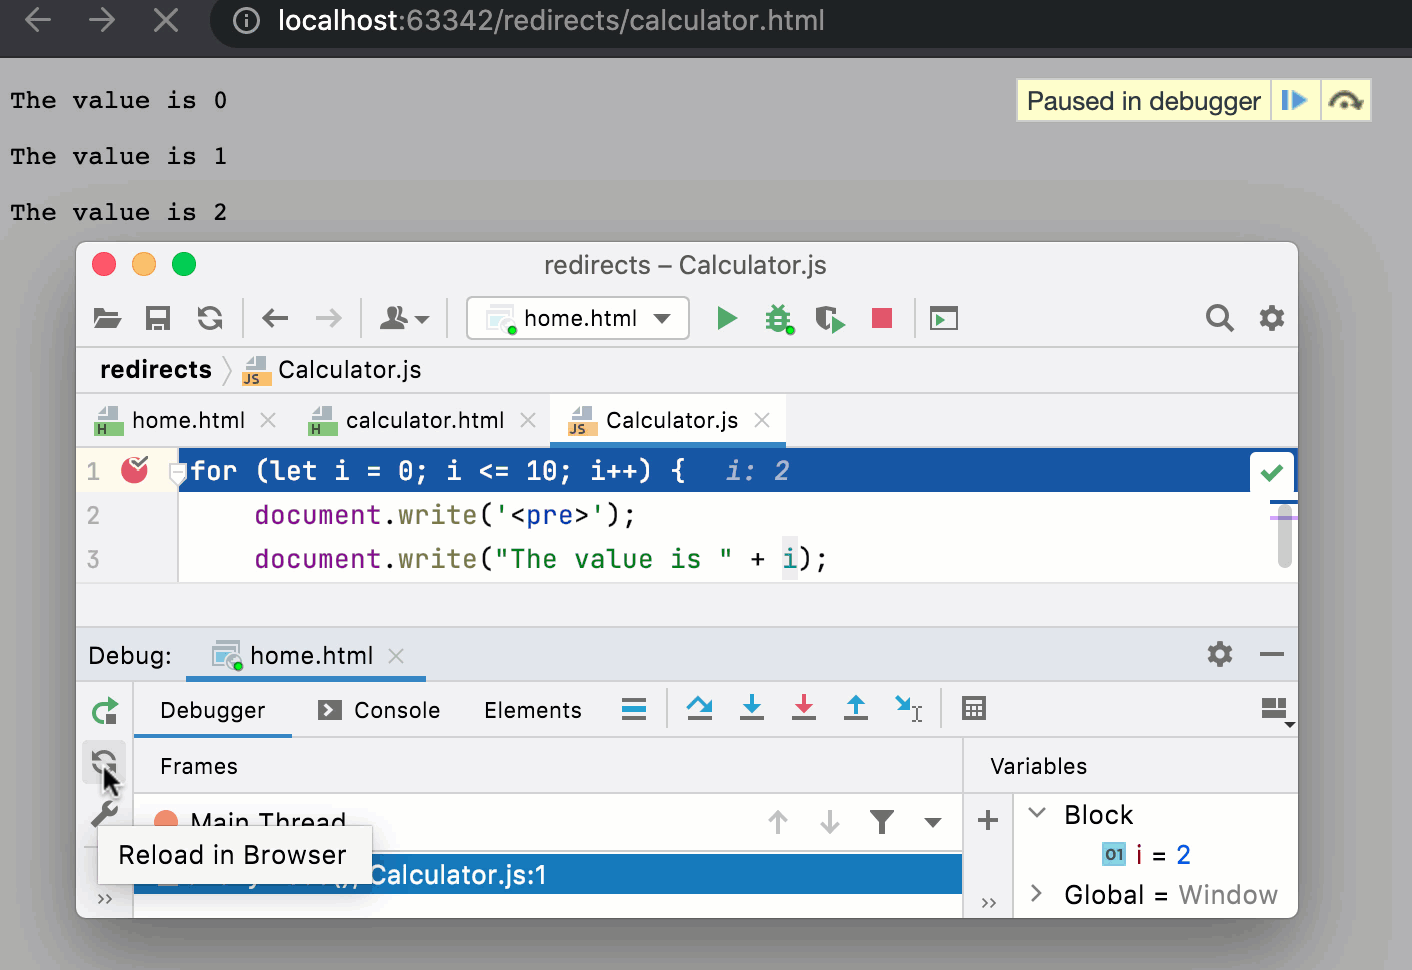Expand the Global Window variable
1412x970 pixels.
click(1036, 894)
